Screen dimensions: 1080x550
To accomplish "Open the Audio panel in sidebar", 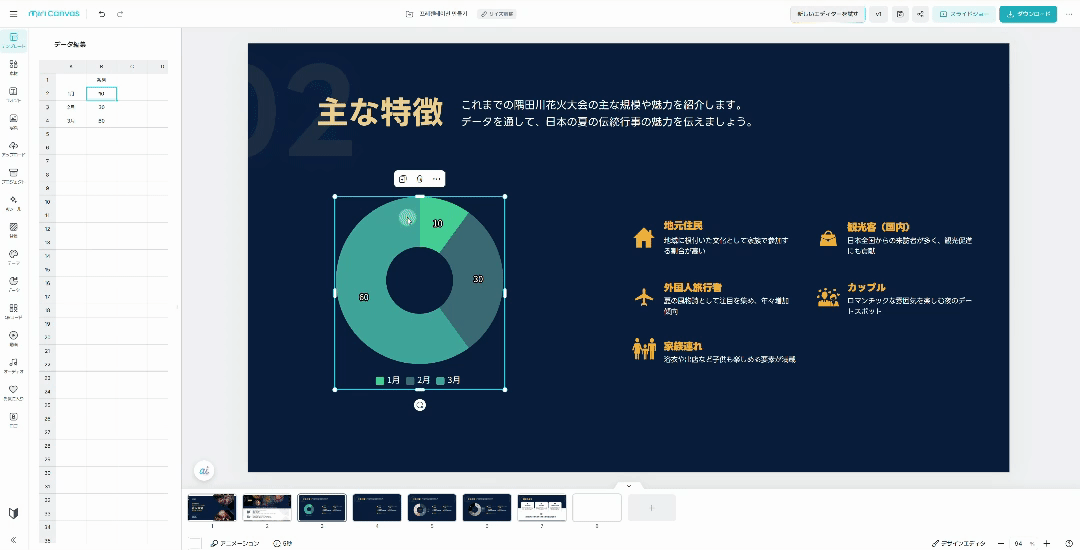I will 13,366.
